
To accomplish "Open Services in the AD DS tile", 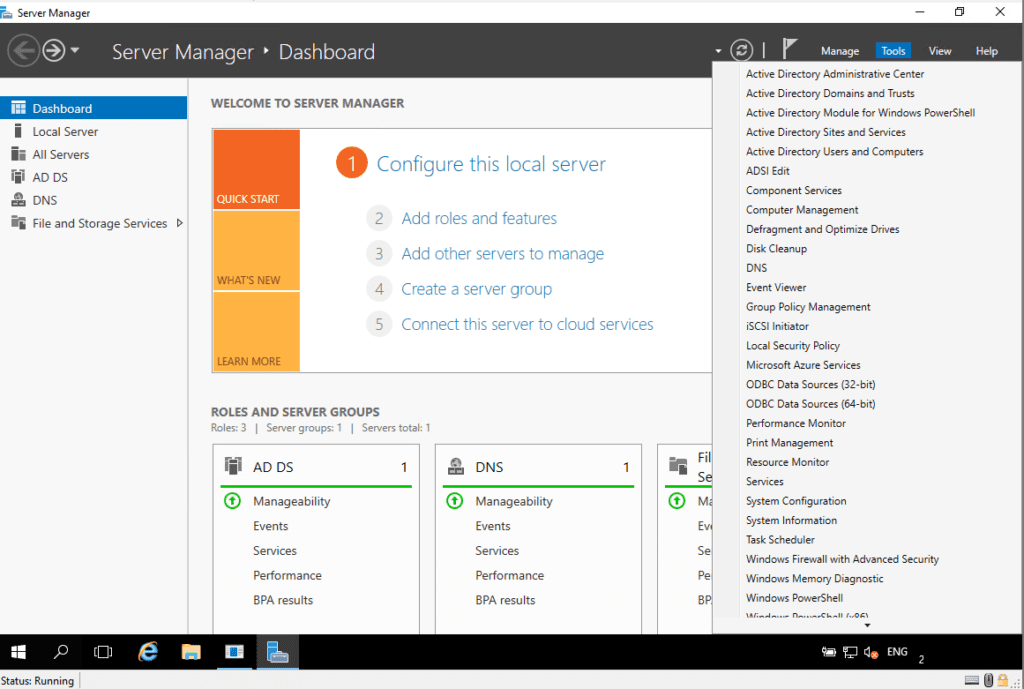I will coord(275,551).
